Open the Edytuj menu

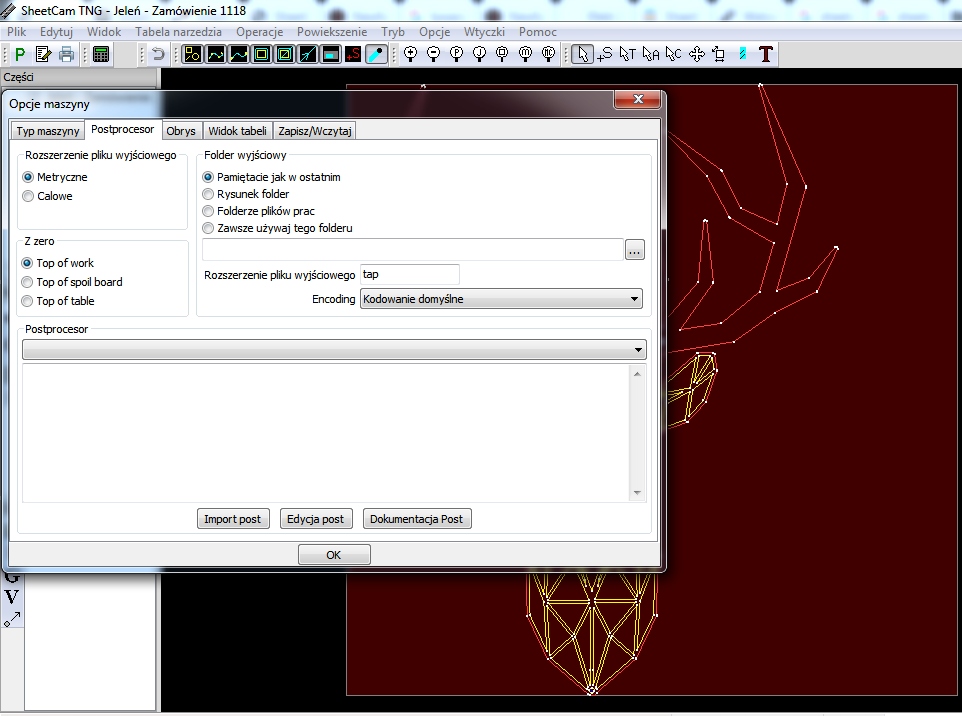(x=56, y=32)
